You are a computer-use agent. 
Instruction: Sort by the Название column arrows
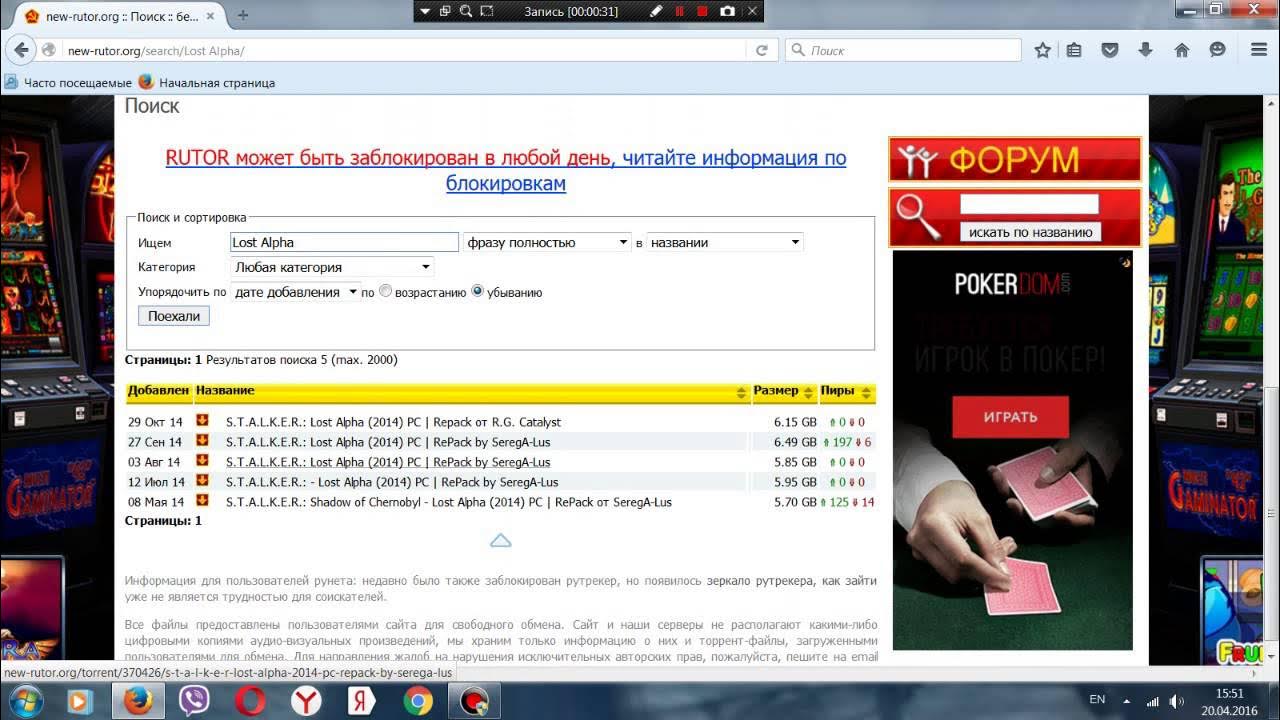(x=741, y=392)
